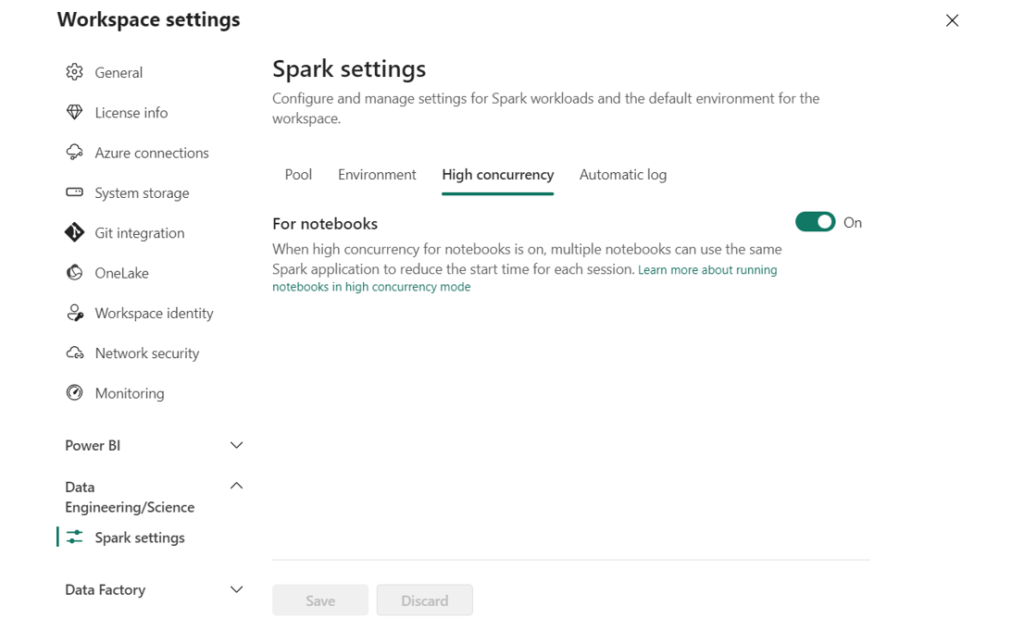Image resolution: width=1024 pixels, height=643 pixels.
Task: Open the Automatic log tab
Action: coord(623,174)
